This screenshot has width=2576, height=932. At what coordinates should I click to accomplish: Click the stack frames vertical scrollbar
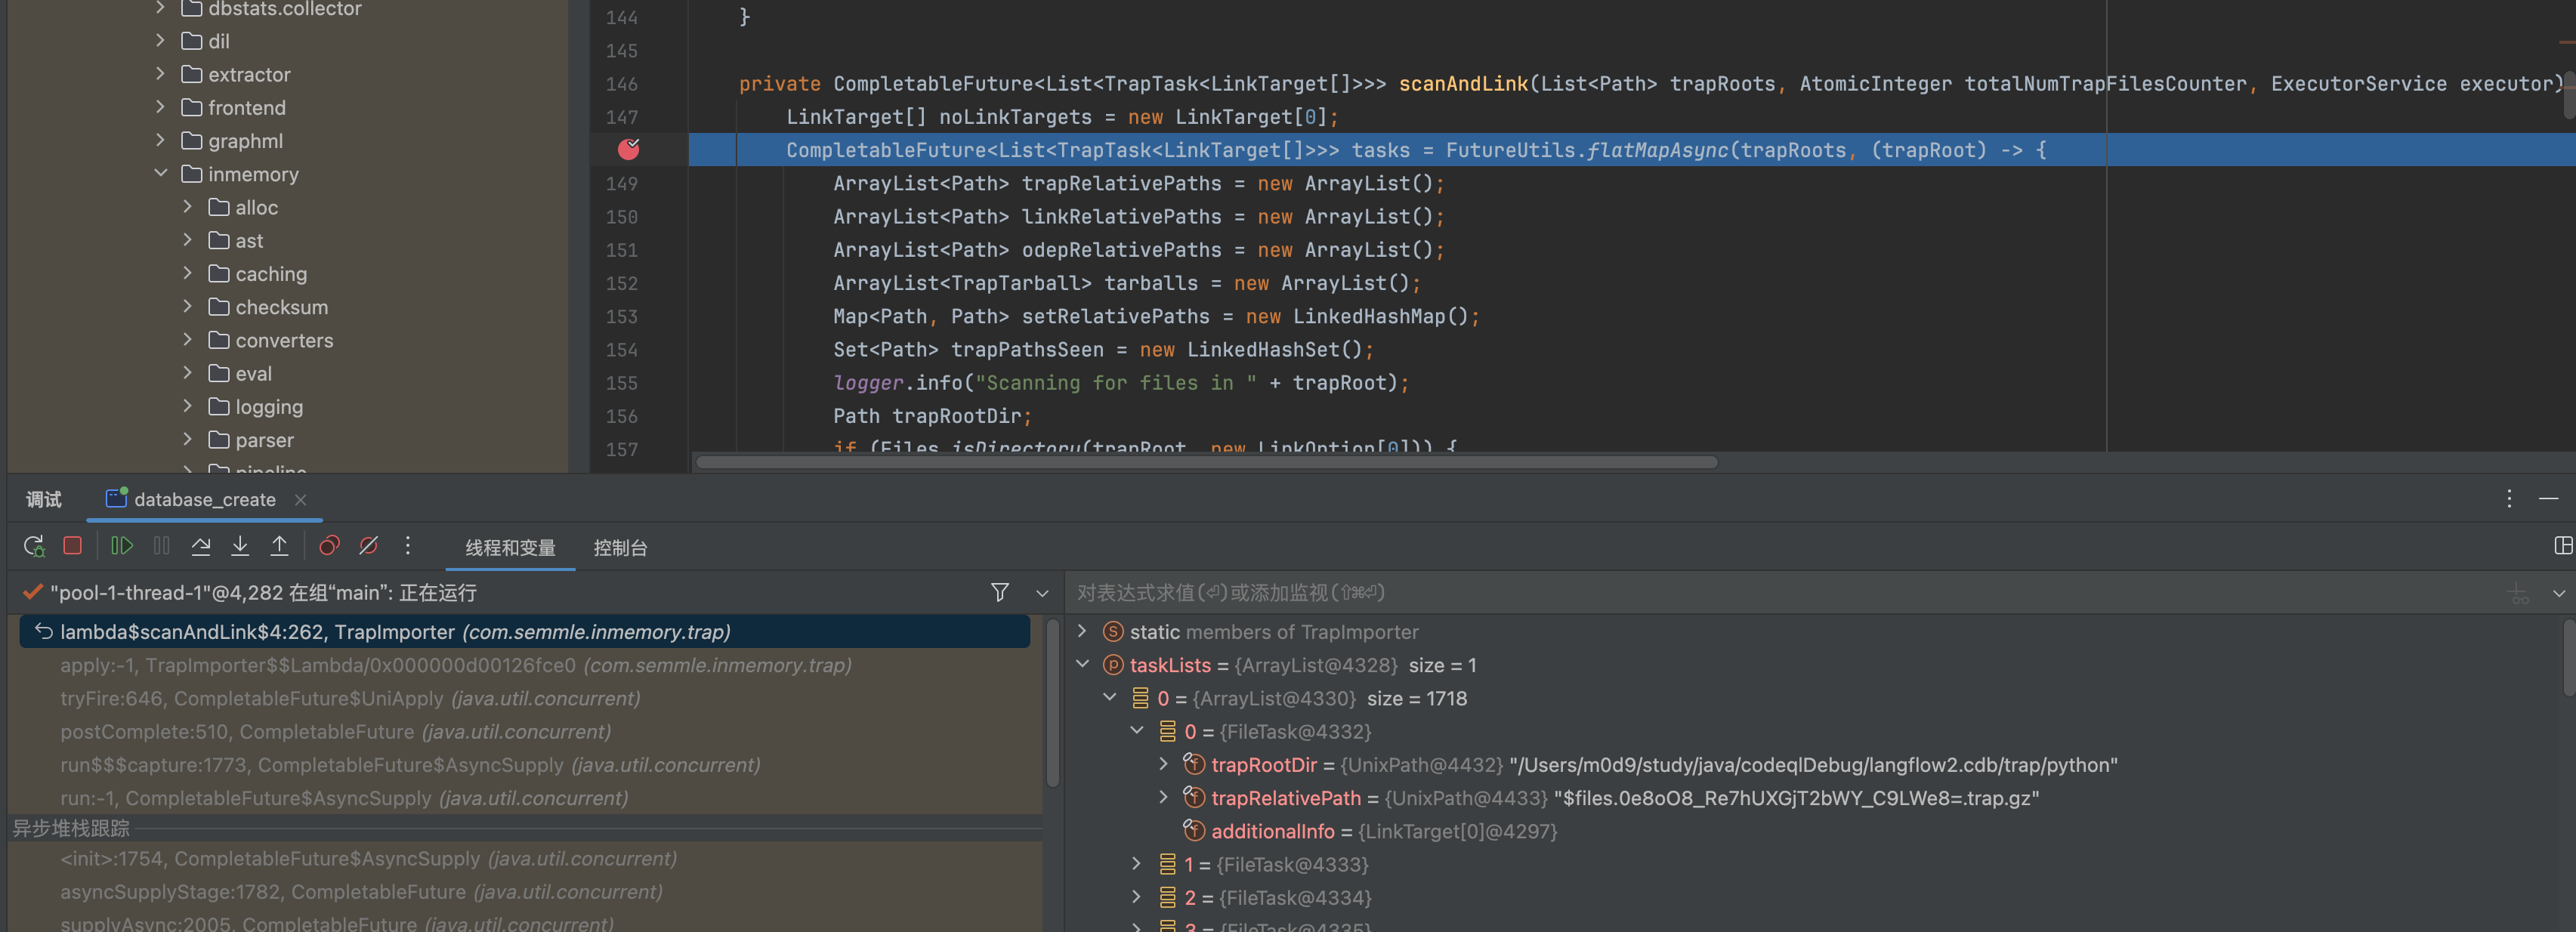click(x=1052, y=704)
